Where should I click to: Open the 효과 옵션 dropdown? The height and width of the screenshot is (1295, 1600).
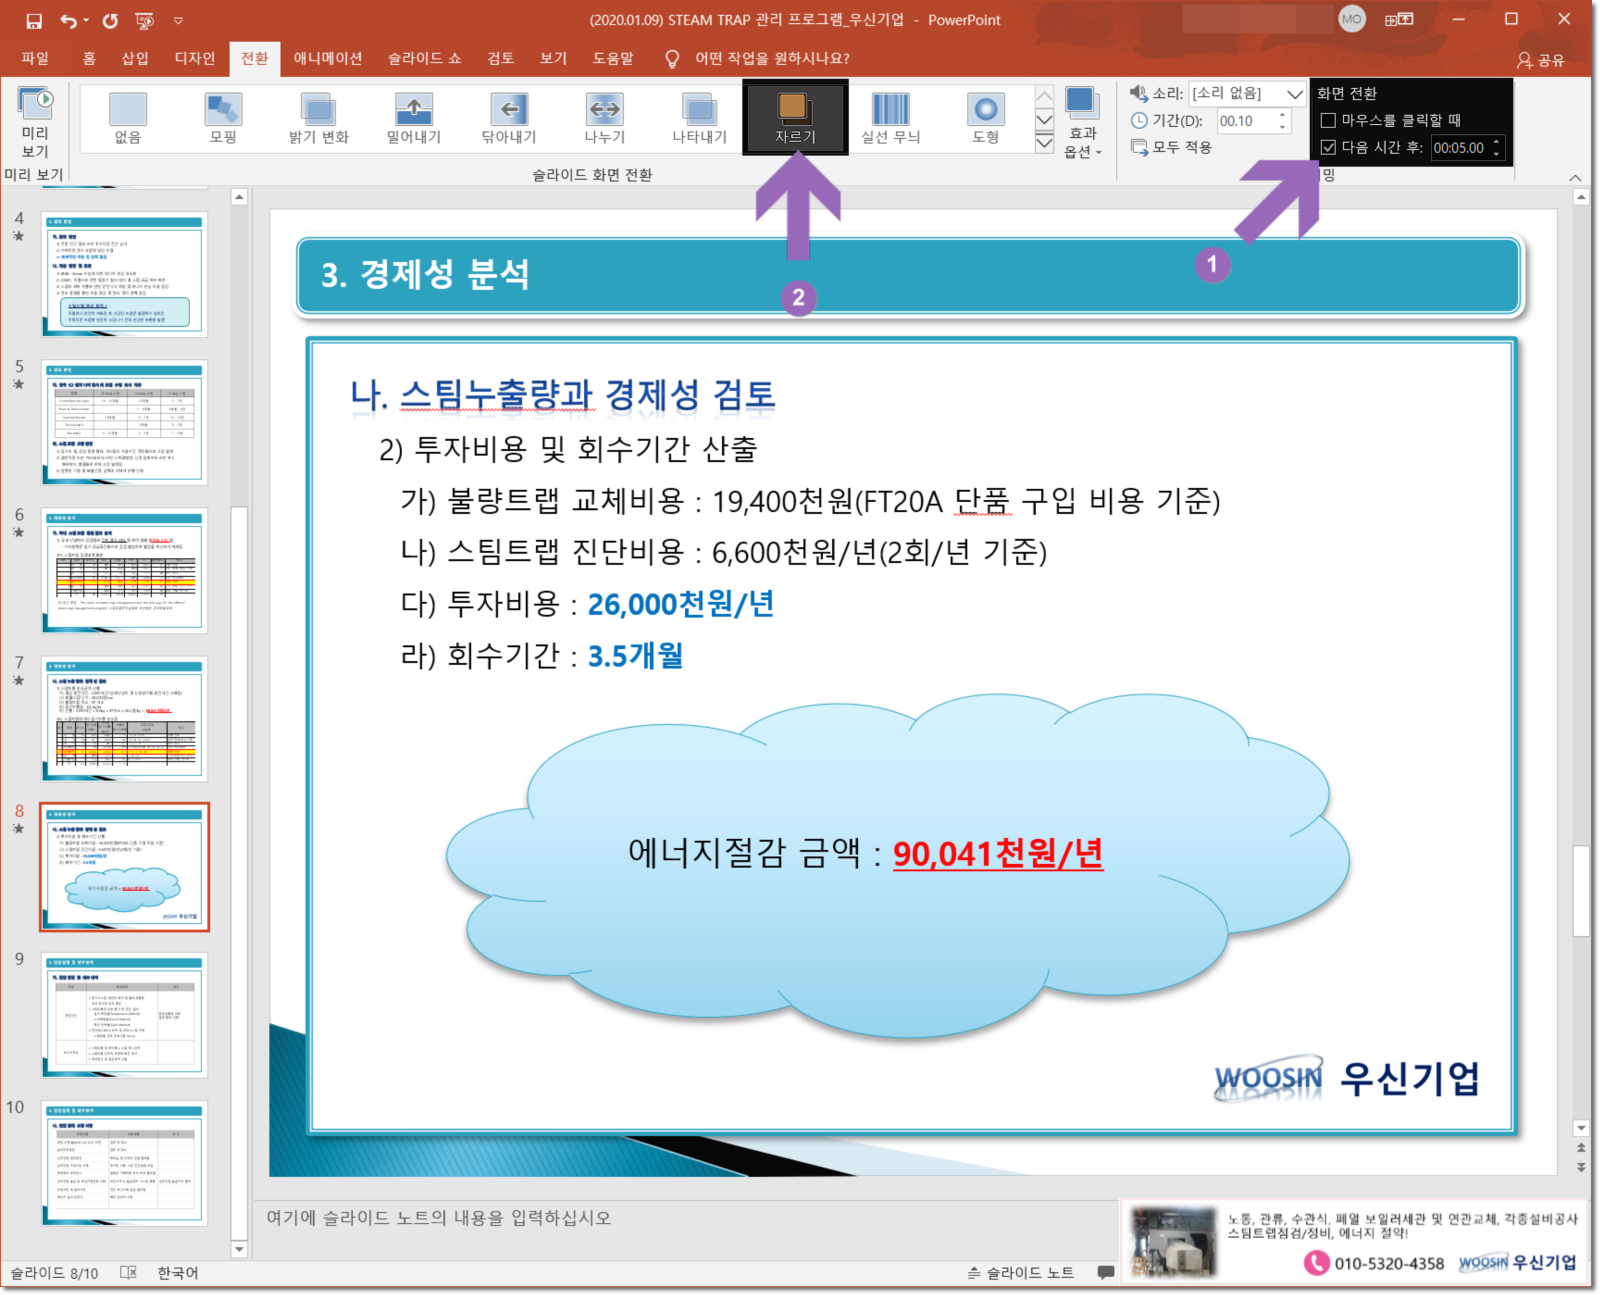(1082, 124)
